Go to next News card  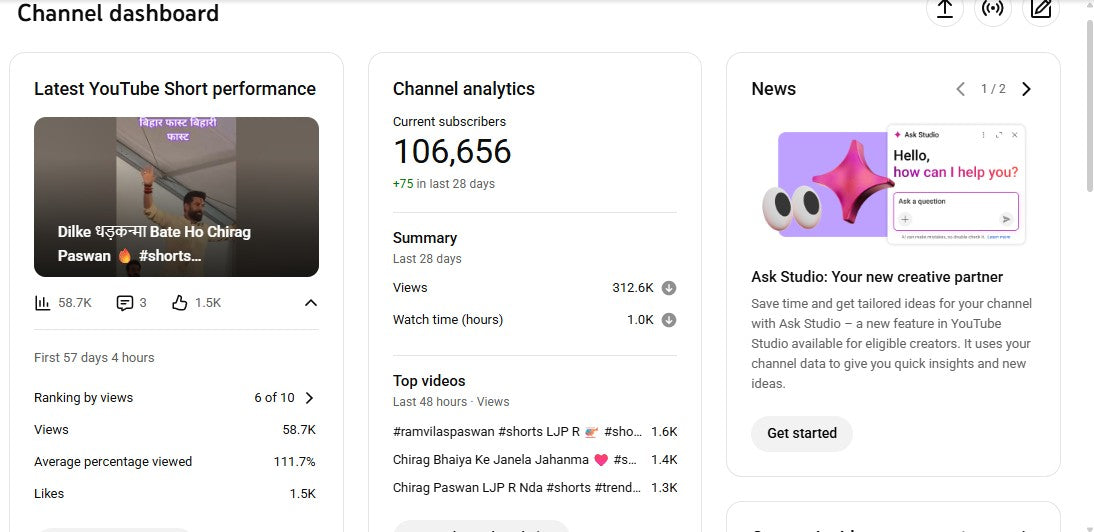[x=1026, y=89]
